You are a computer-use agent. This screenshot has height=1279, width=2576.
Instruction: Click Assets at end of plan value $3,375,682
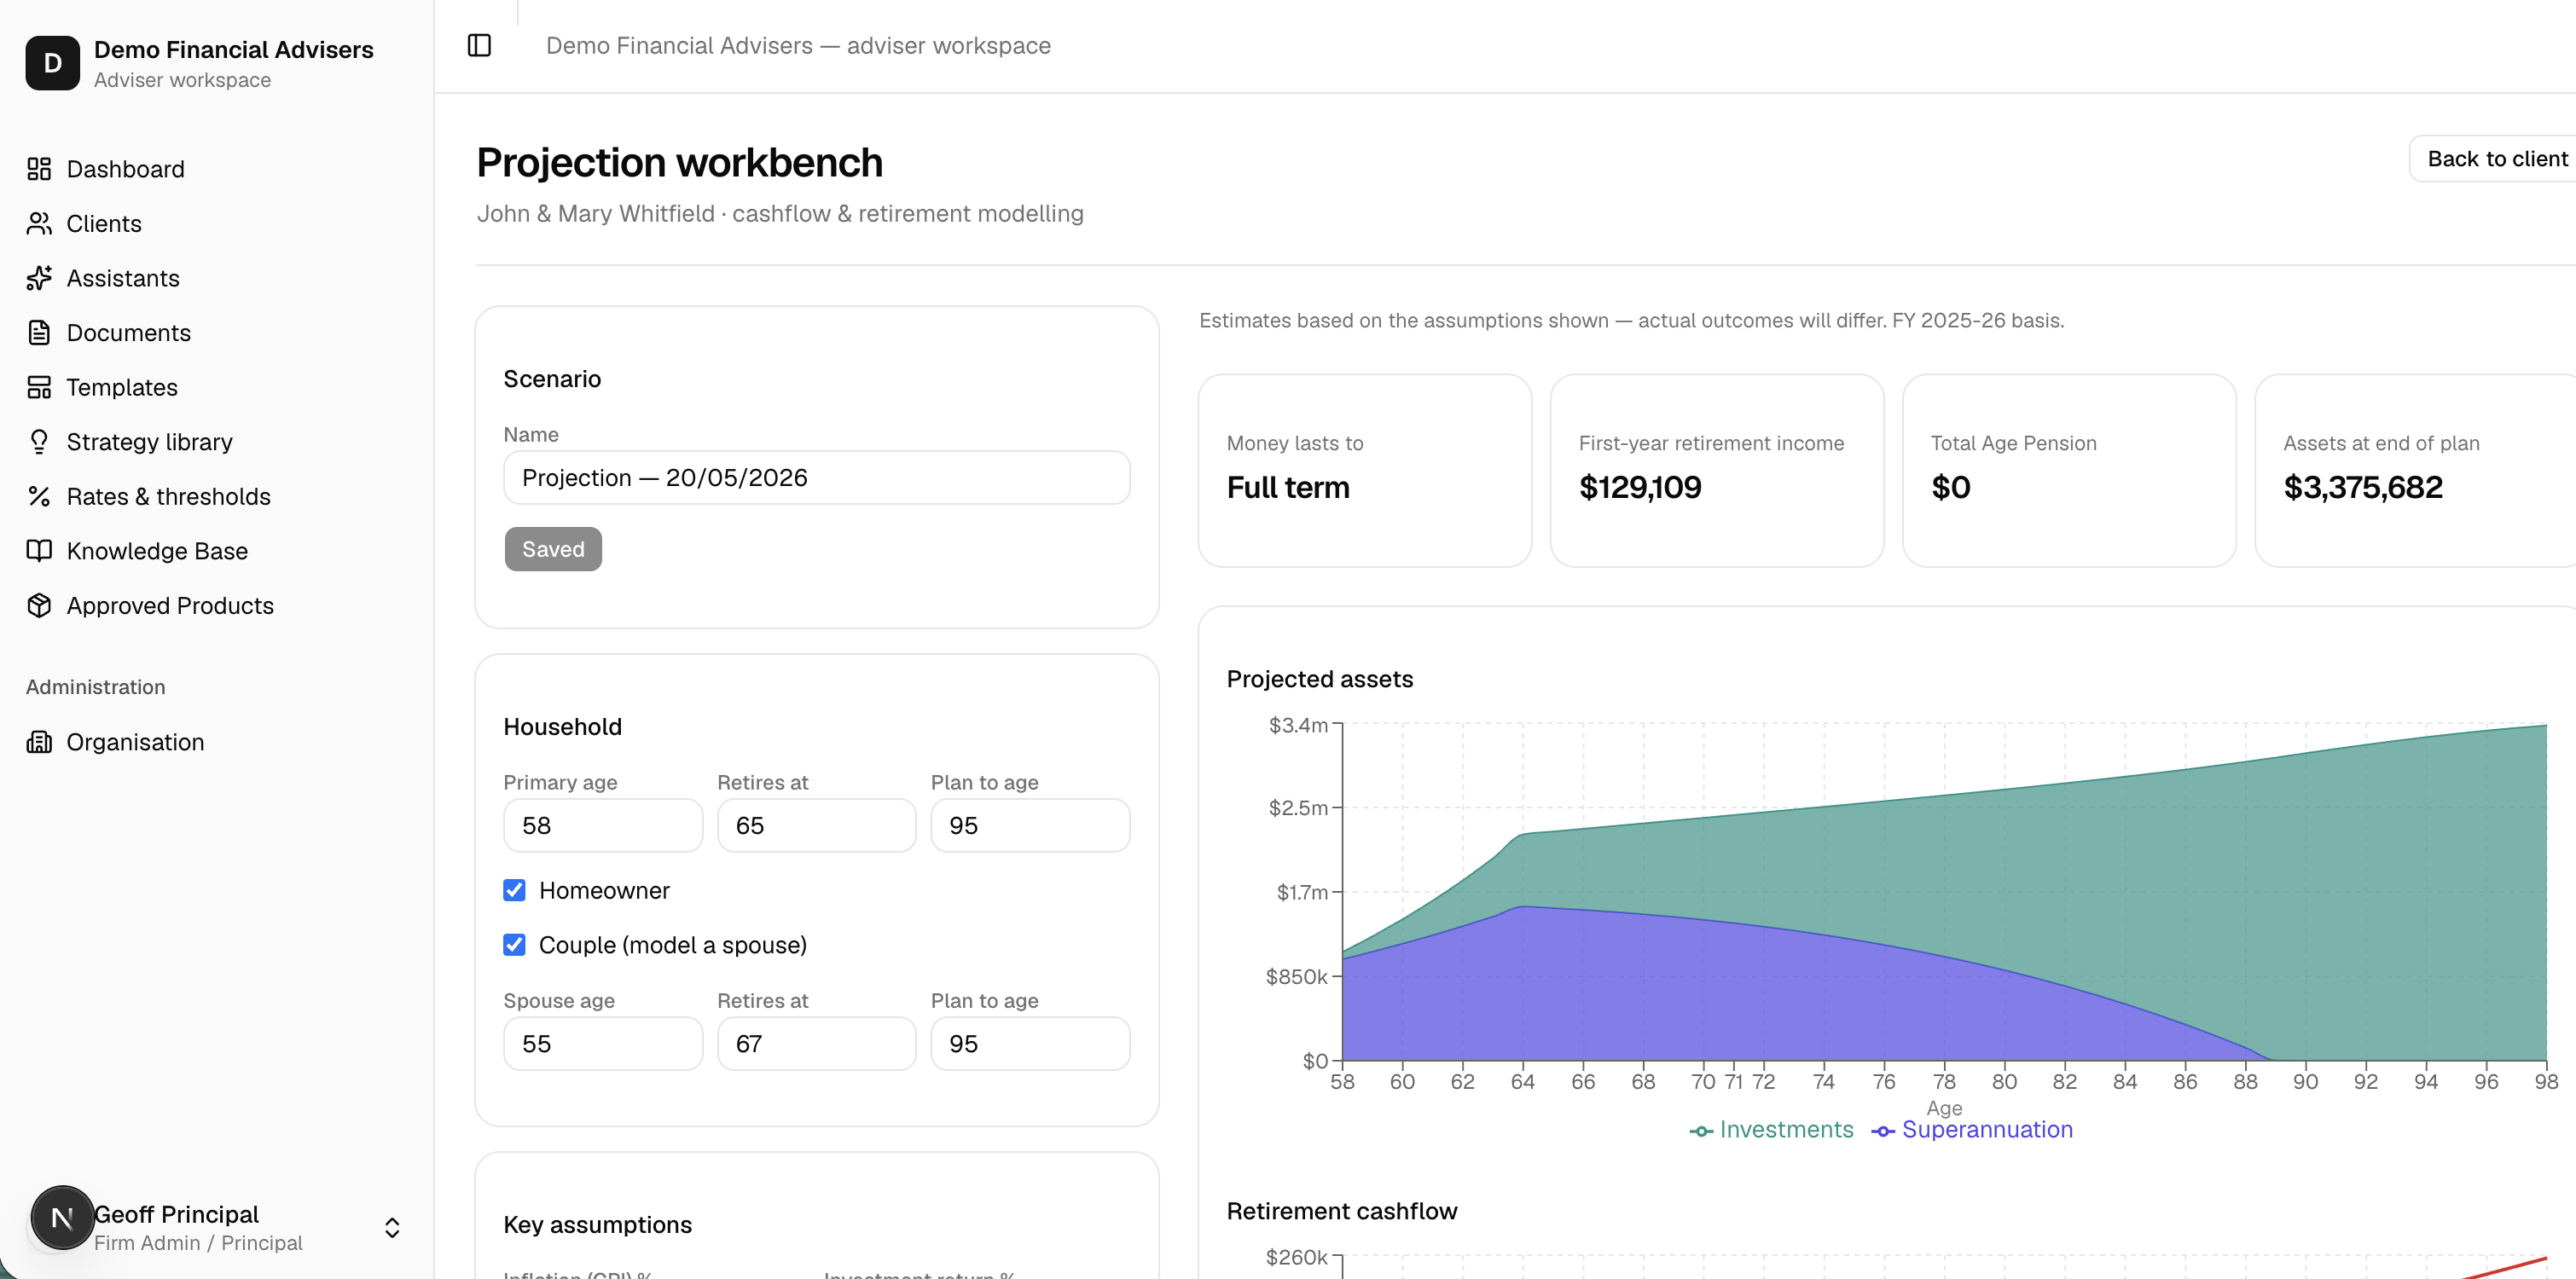[x=2363, y=487]
